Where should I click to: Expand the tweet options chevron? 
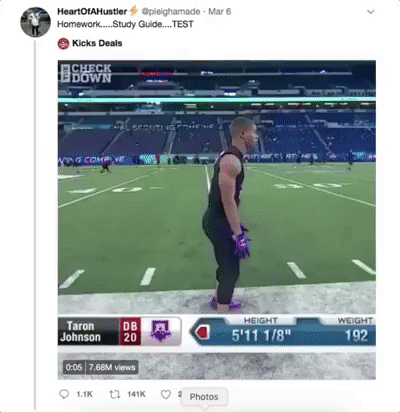pyautogui.click(x=370, y=12)
